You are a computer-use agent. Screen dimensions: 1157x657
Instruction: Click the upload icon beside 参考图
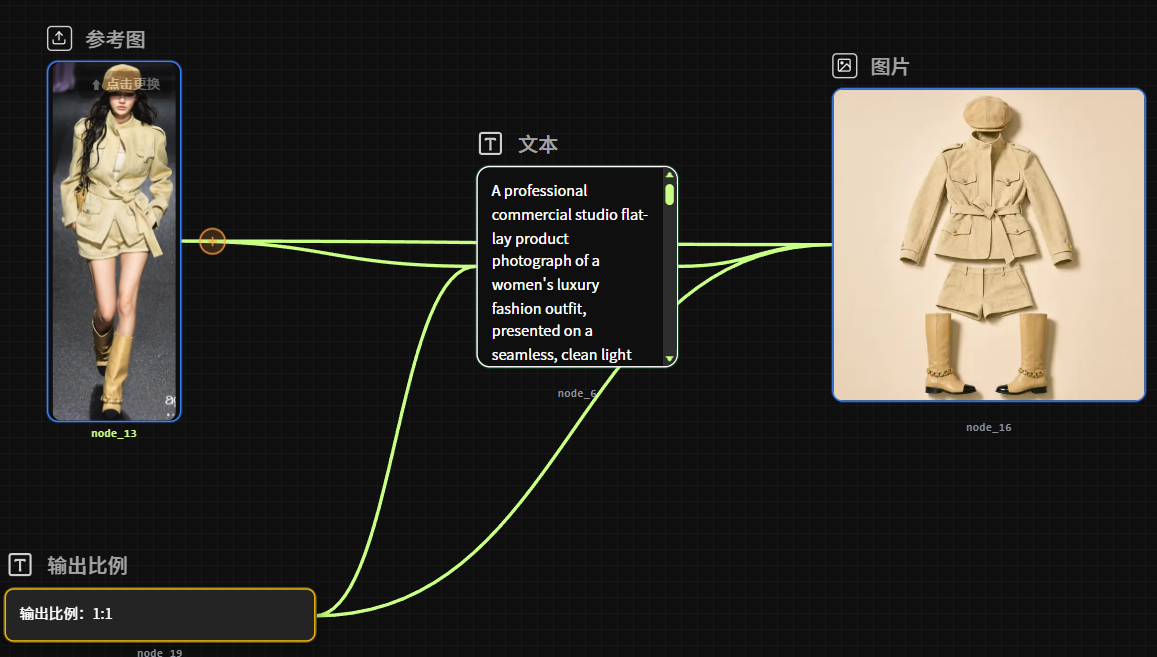pyautogui.click(x=59, y=38)
